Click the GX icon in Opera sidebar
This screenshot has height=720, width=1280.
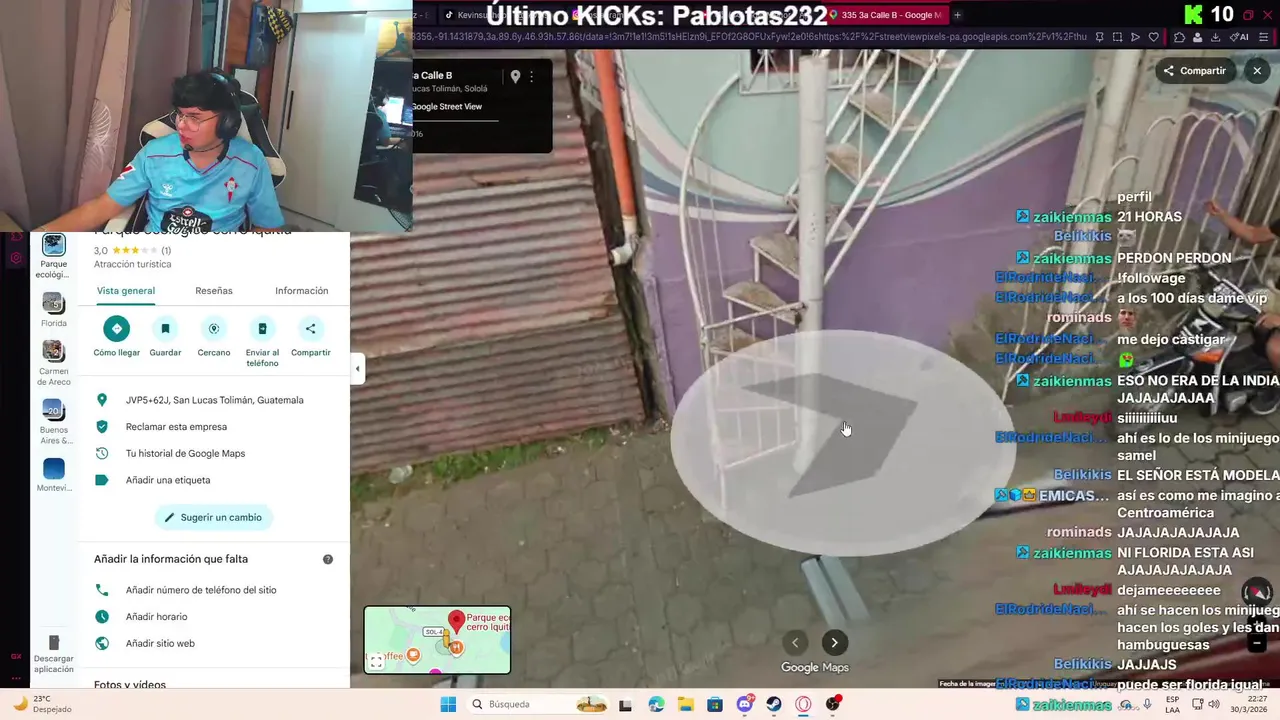click(x=16, y=656)
